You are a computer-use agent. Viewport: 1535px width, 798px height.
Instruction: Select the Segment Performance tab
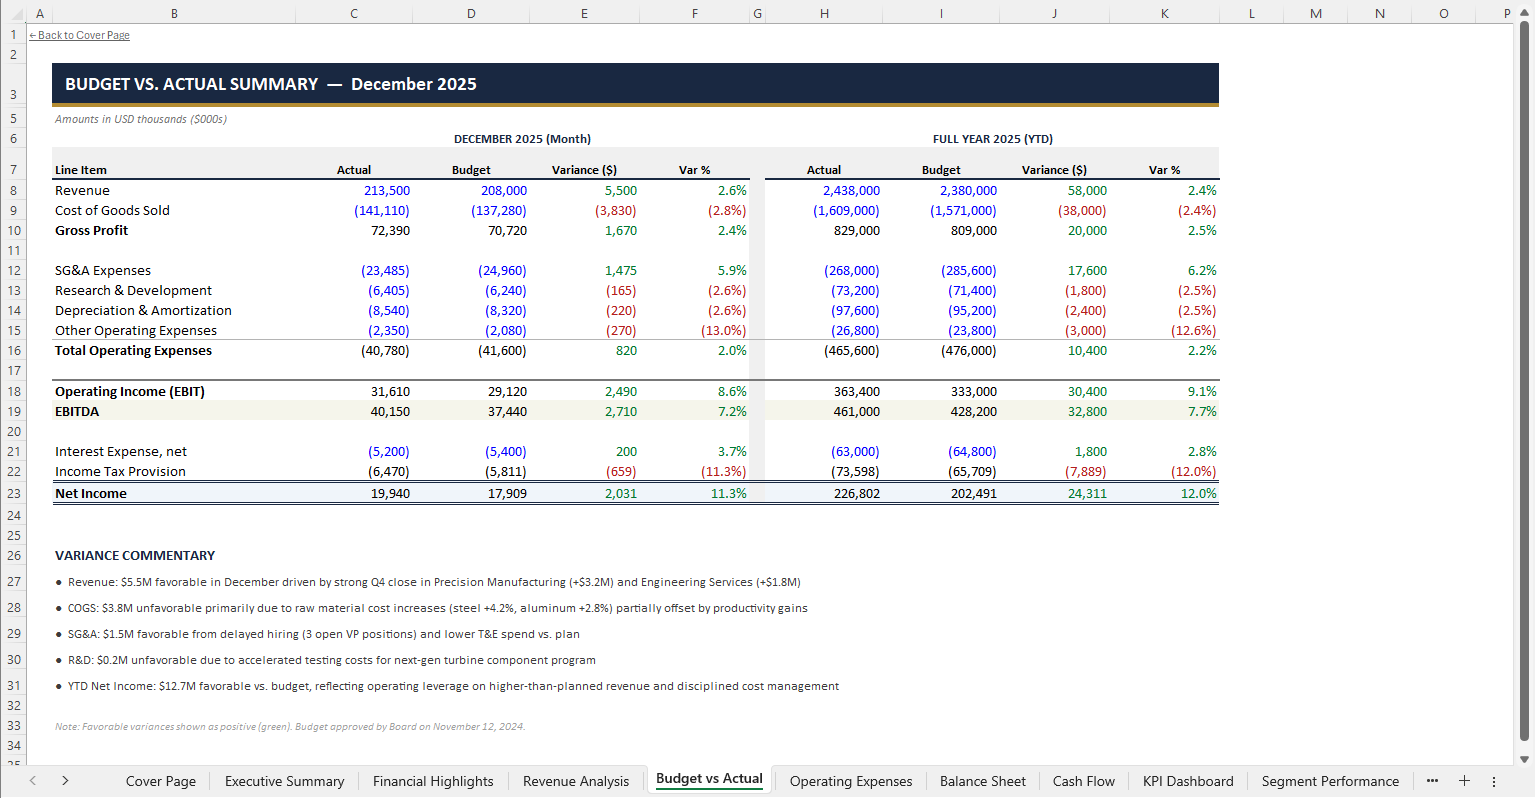tap(1330, 781)
